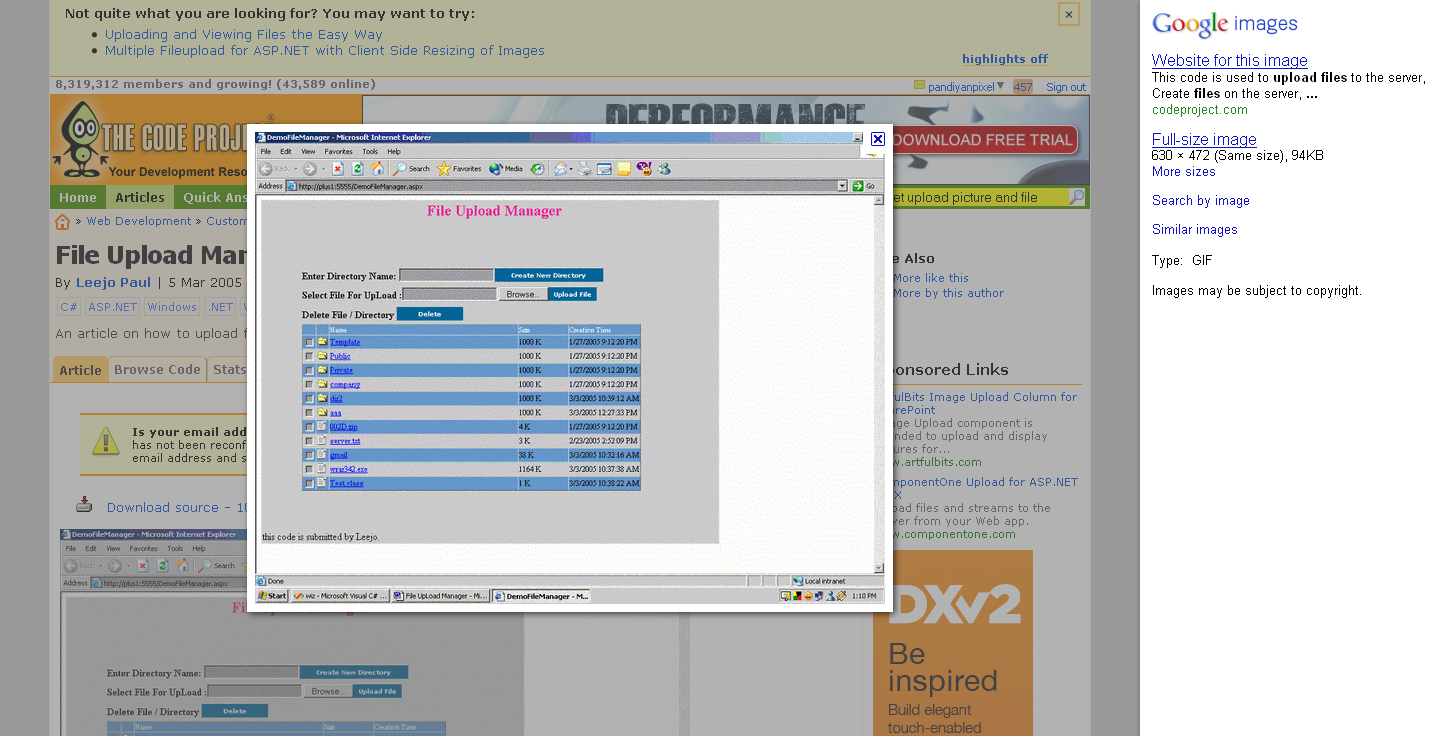1440x736 pixels.
Task: Tick the checkbox for the server.txt row in preview
Action: click(309, 441)
